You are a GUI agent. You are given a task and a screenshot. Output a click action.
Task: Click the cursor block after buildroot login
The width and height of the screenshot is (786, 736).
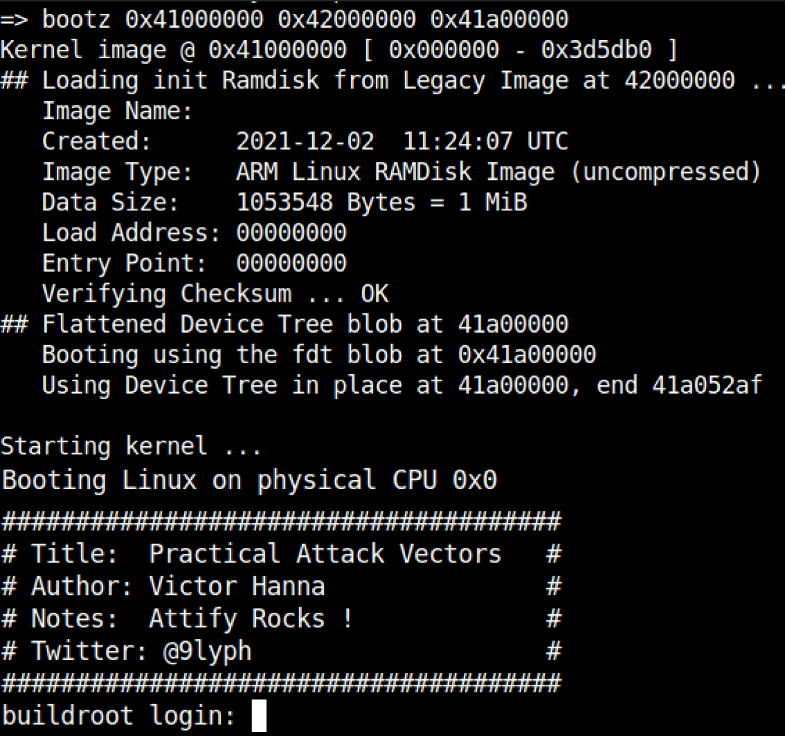[x=259, y=715]
